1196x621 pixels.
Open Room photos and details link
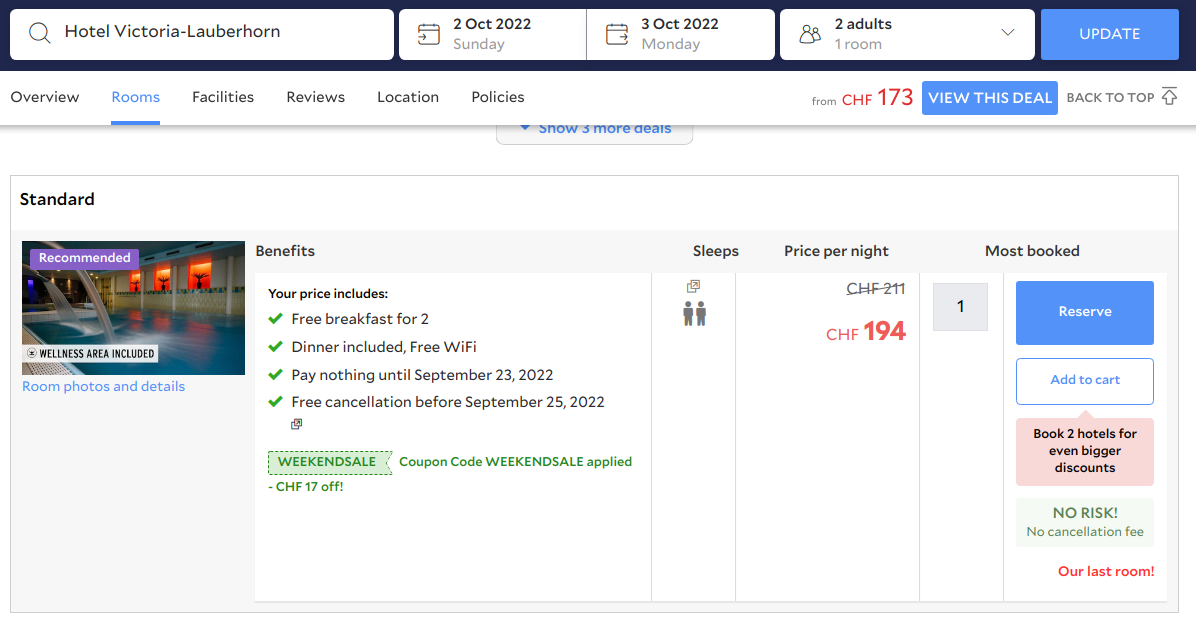pos(104,387)
